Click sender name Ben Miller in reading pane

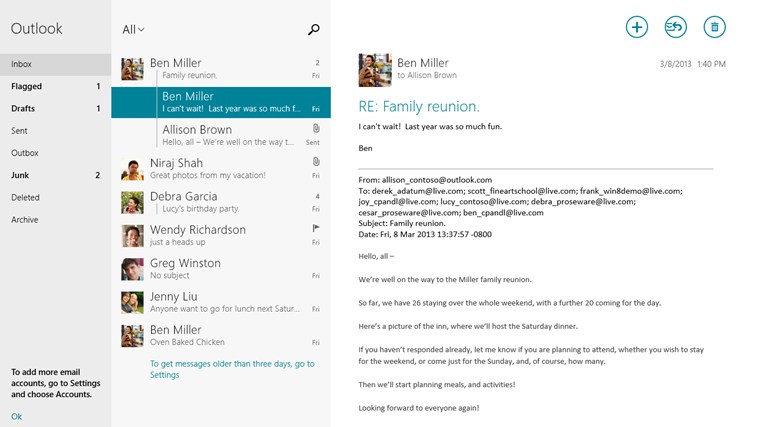coord(423,63)
